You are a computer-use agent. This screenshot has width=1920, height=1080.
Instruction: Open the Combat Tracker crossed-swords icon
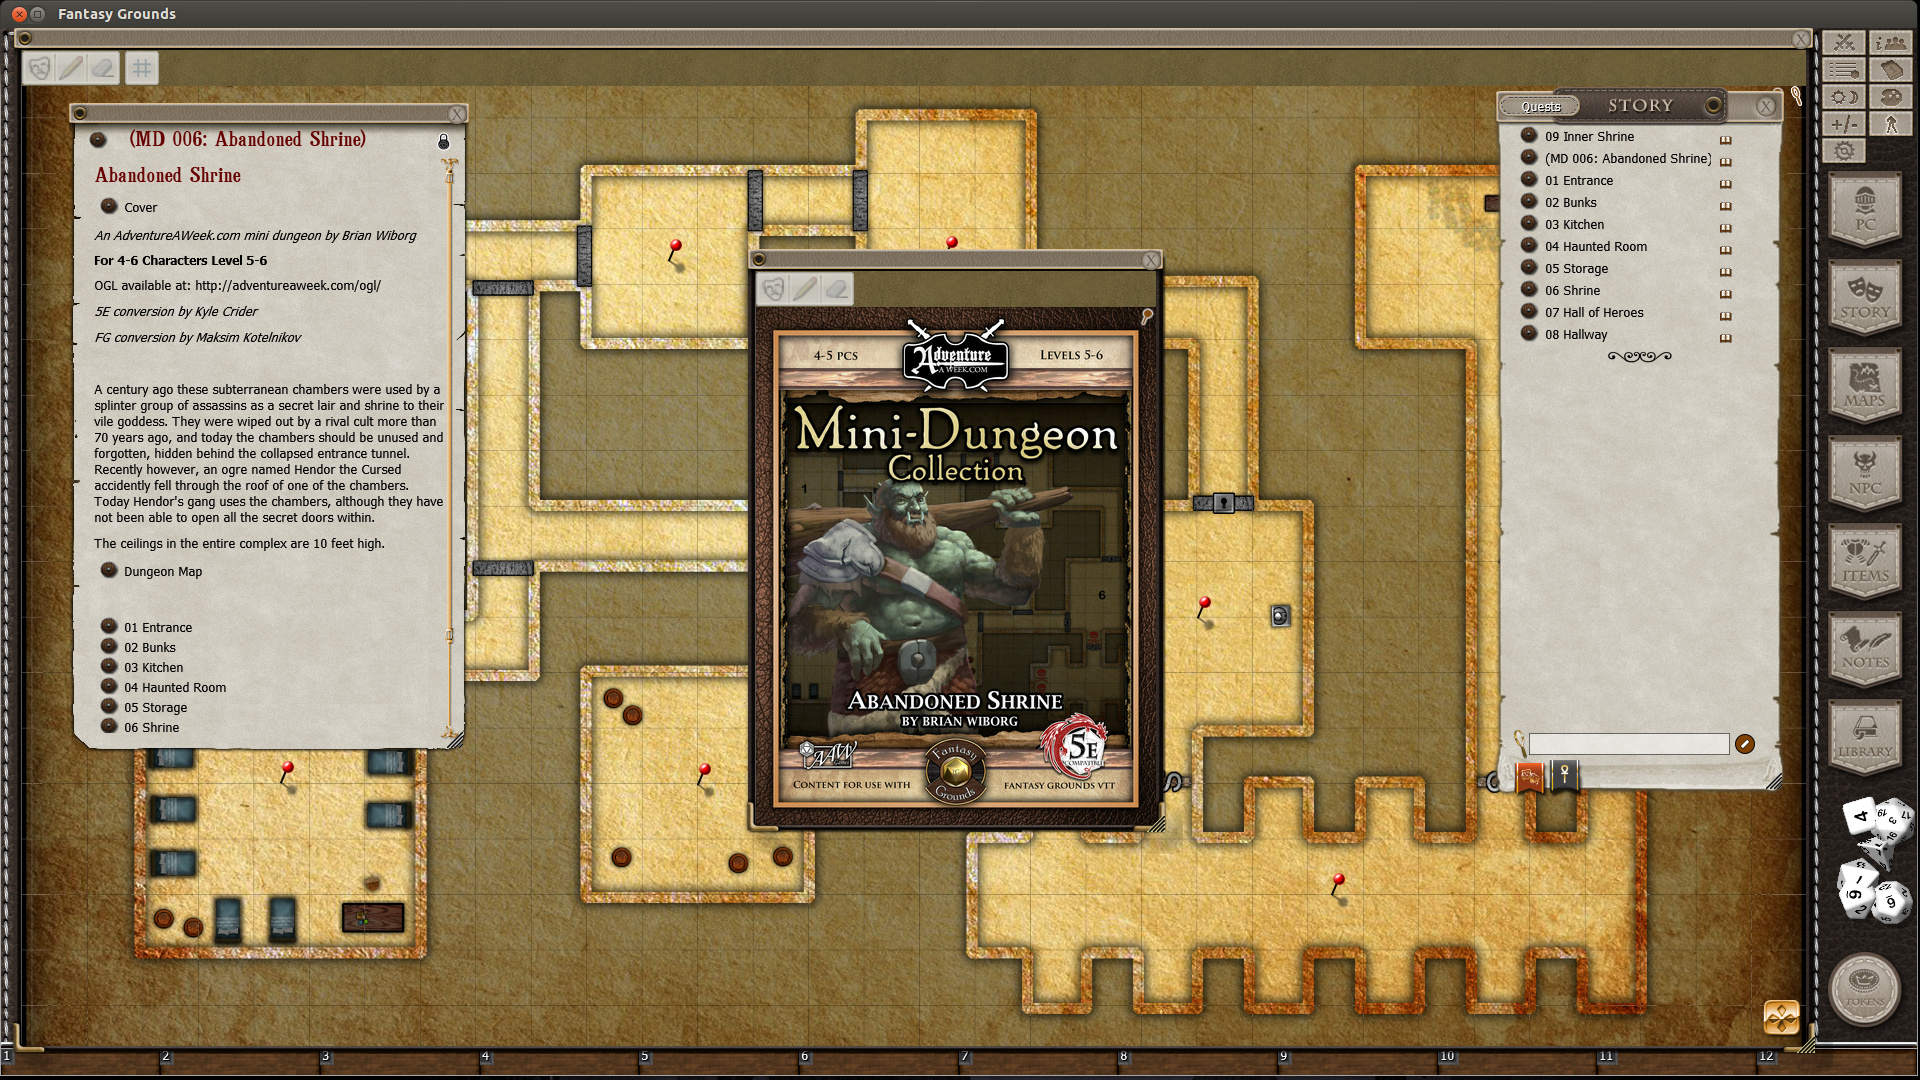tap(1844, 42)
